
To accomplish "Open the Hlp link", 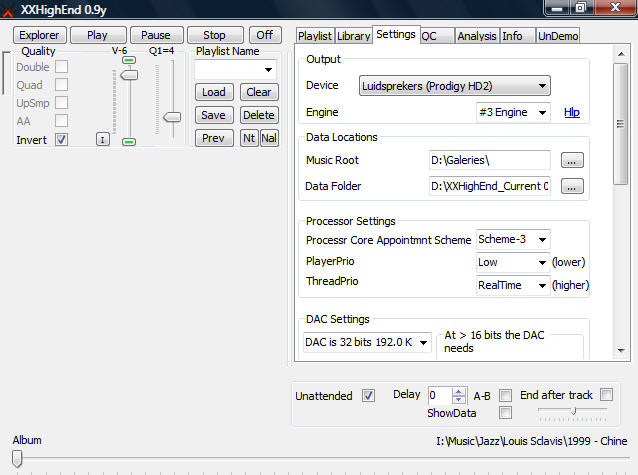I will pos(572,112).
